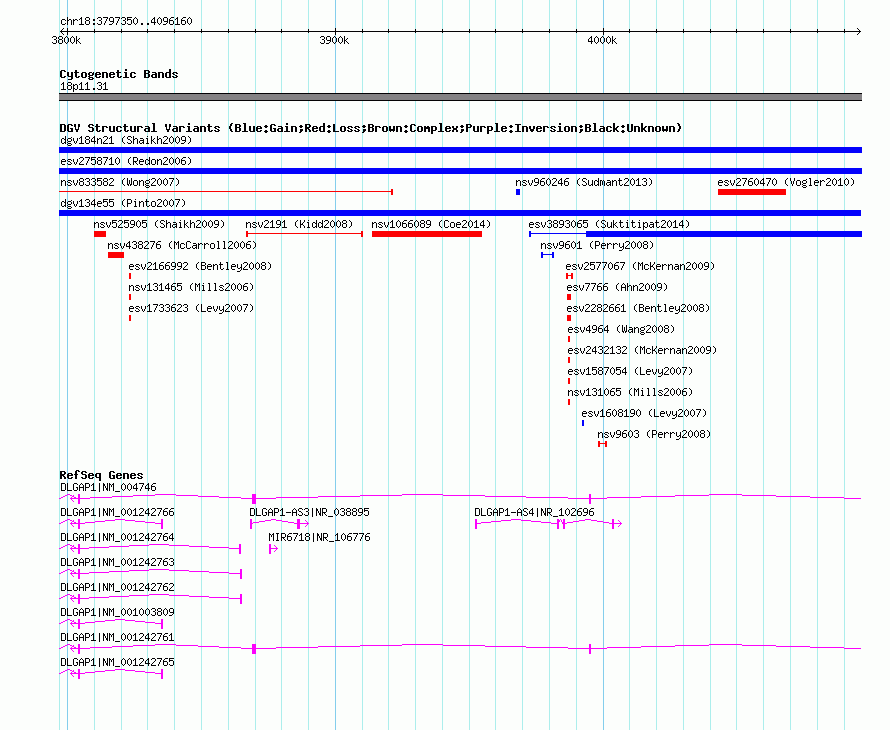Select nsv9603 (Perry2008) label
This screenshot has width=890, height=730.
pyautogui.click(x=654, y=434)
